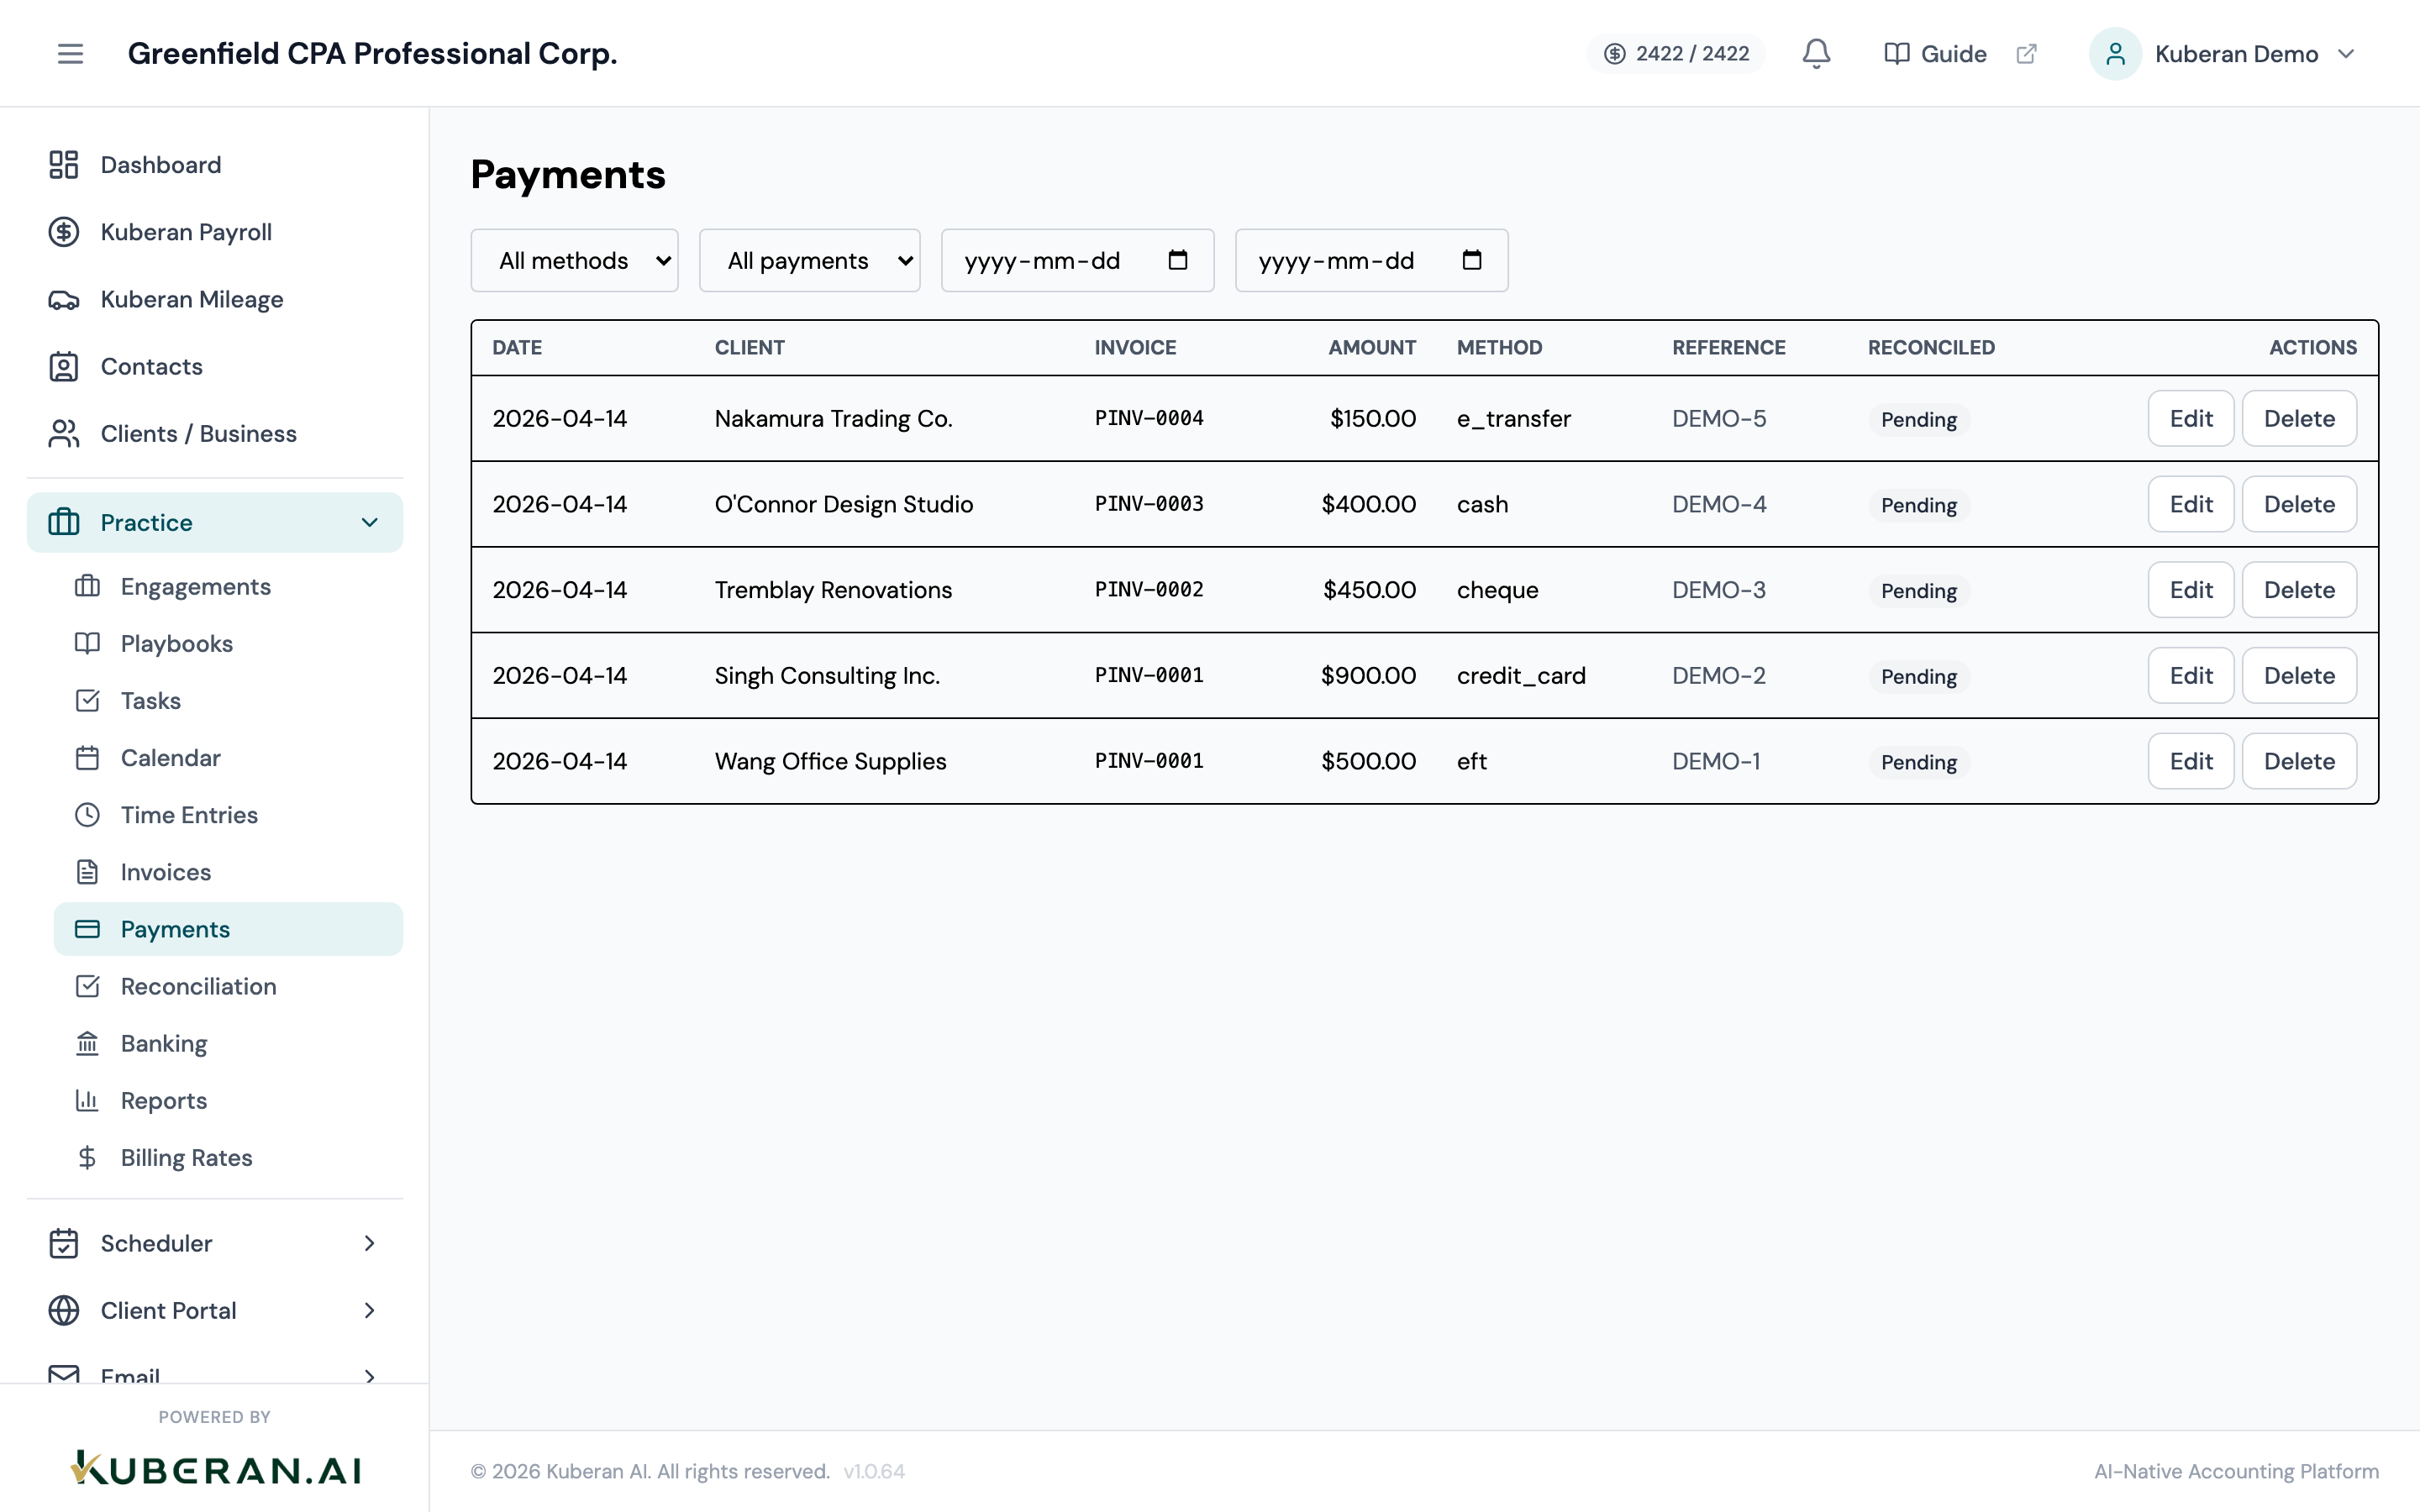
Task: Click the Wang Office Supplies client name
Action: point(830,761)
